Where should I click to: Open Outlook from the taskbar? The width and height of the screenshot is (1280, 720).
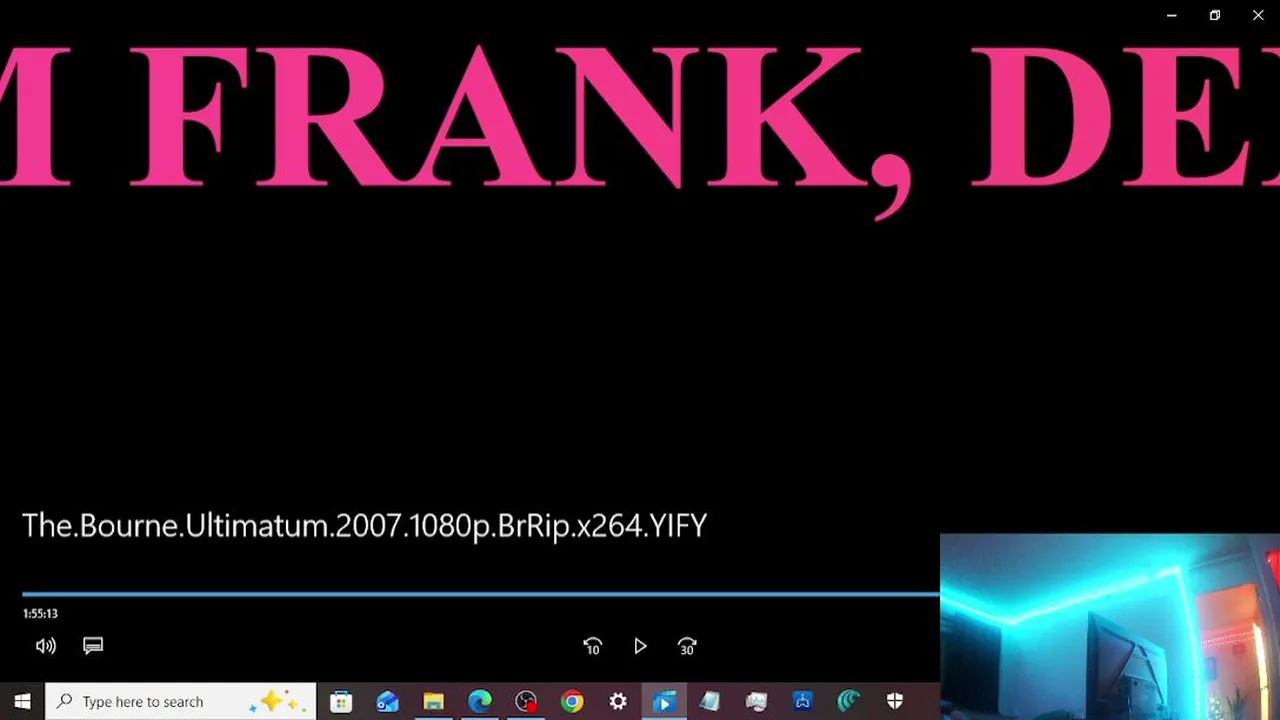point(387,702)
